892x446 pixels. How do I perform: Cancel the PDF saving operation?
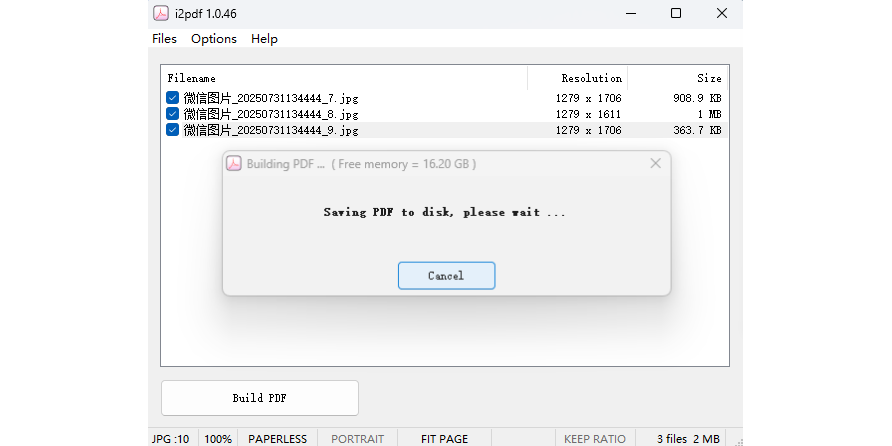[x=446, y=276]
